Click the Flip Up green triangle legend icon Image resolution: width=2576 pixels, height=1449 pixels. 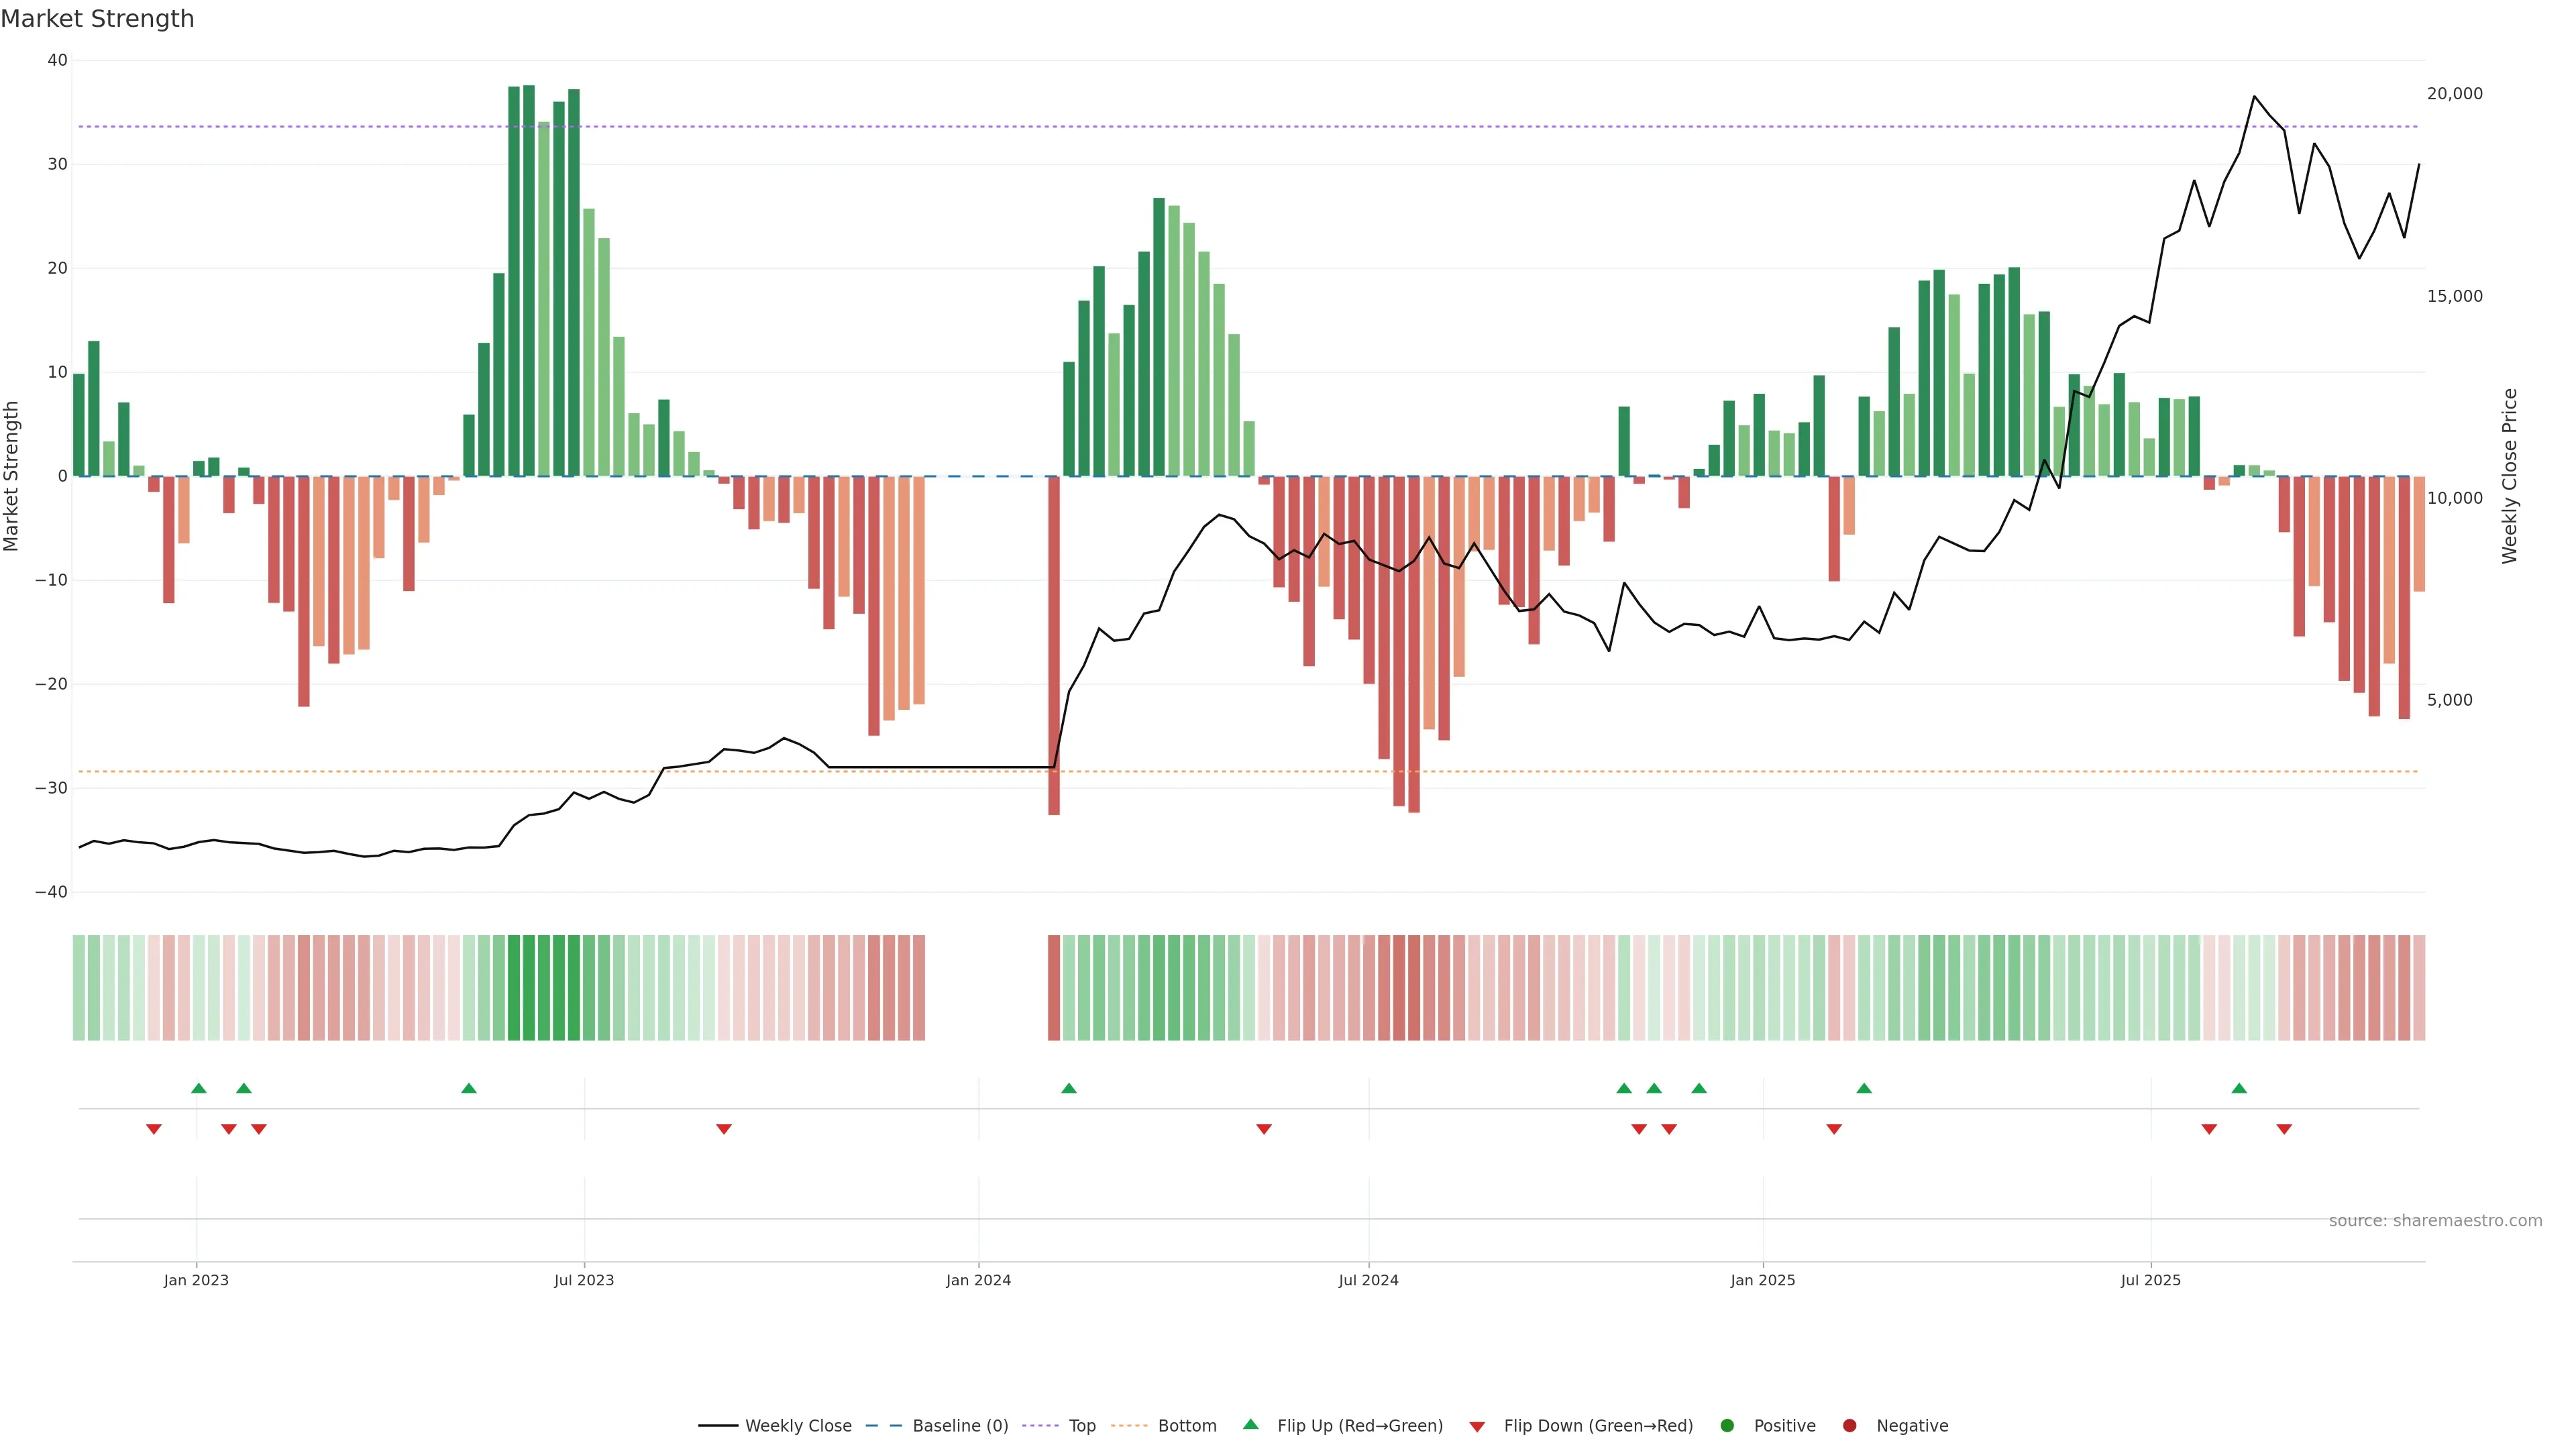1250,1424
